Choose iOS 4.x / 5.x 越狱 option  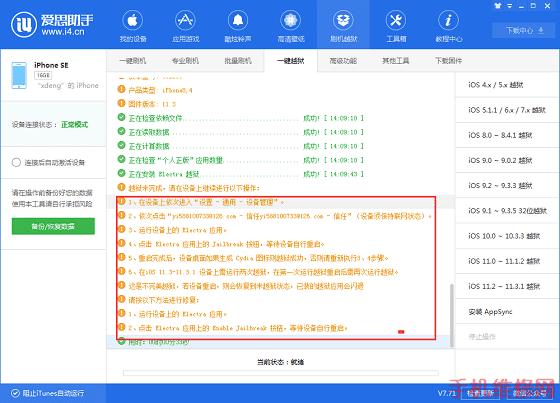508,85
